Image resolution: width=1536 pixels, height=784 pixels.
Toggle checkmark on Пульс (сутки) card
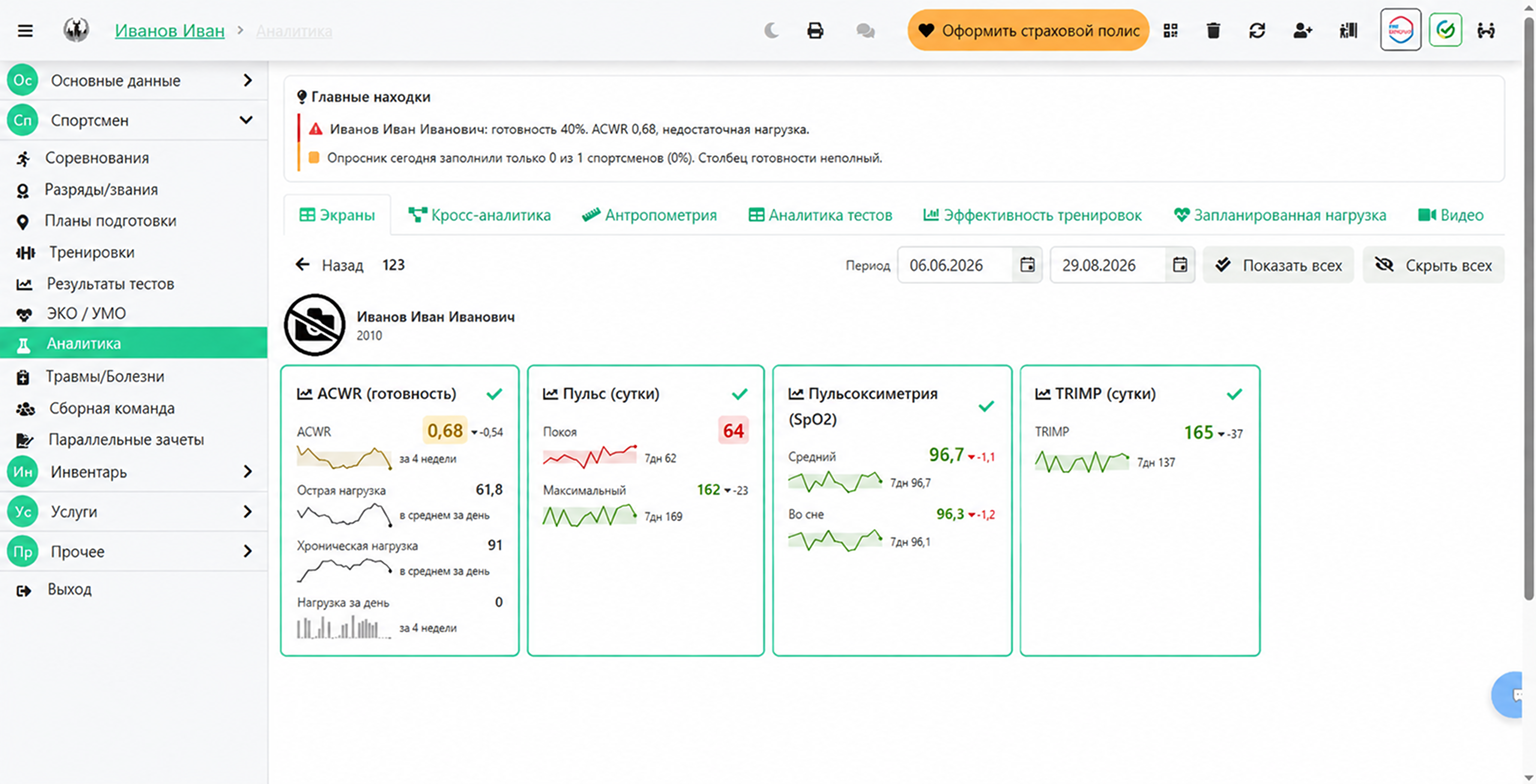740,394
